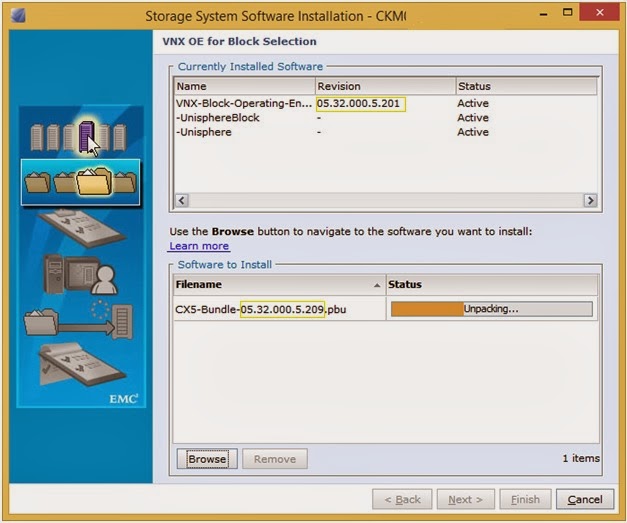
Task: Open the Learn more link
Action: (199, 246)
